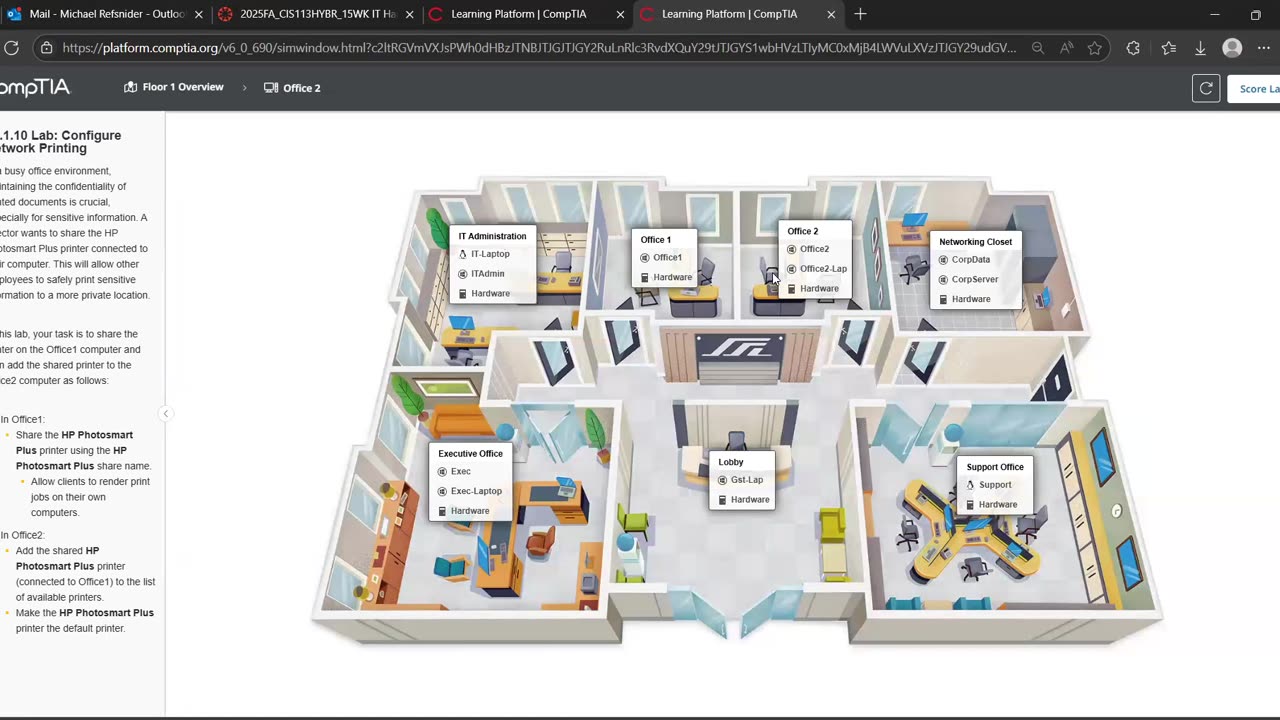Open Hardware under Office 2
Screen dimensions: 1280x720
coord(819,289)
